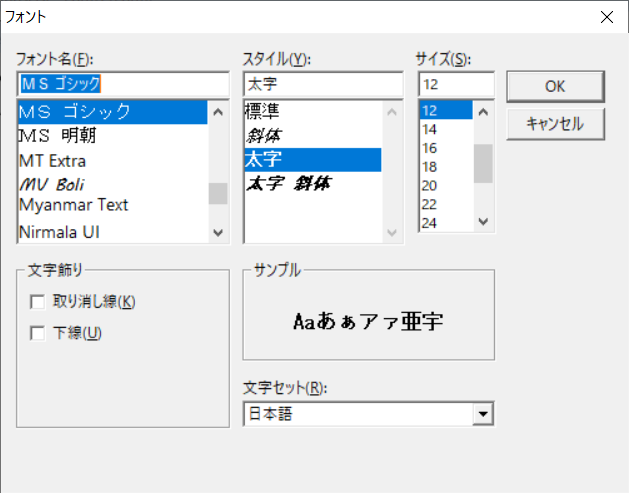Enable the 取り消し線 checkbox
Image resolution: width=629 pixels, height=493 pixels.
(x=37, y=302)
